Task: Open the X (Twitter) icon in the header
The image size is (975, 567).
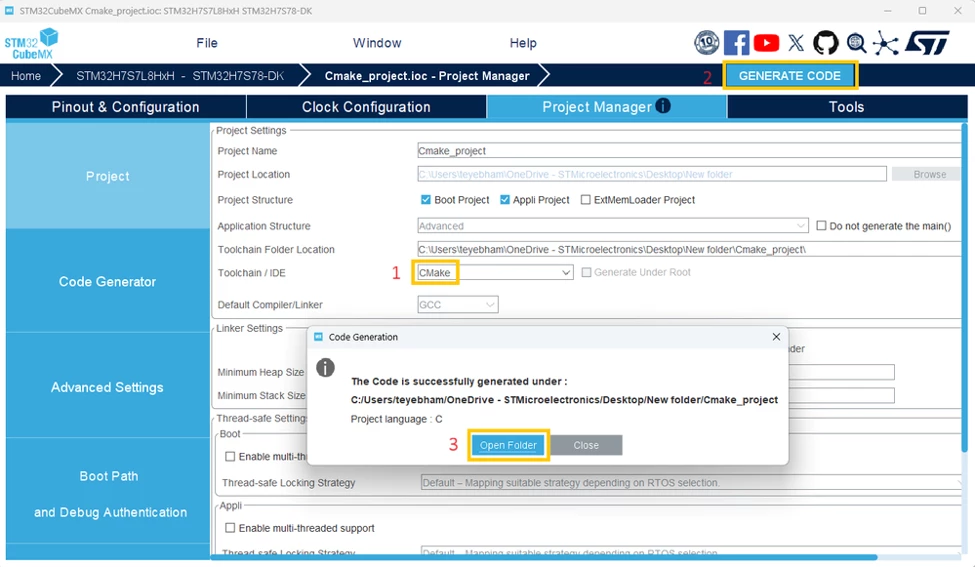Action: 796,43
